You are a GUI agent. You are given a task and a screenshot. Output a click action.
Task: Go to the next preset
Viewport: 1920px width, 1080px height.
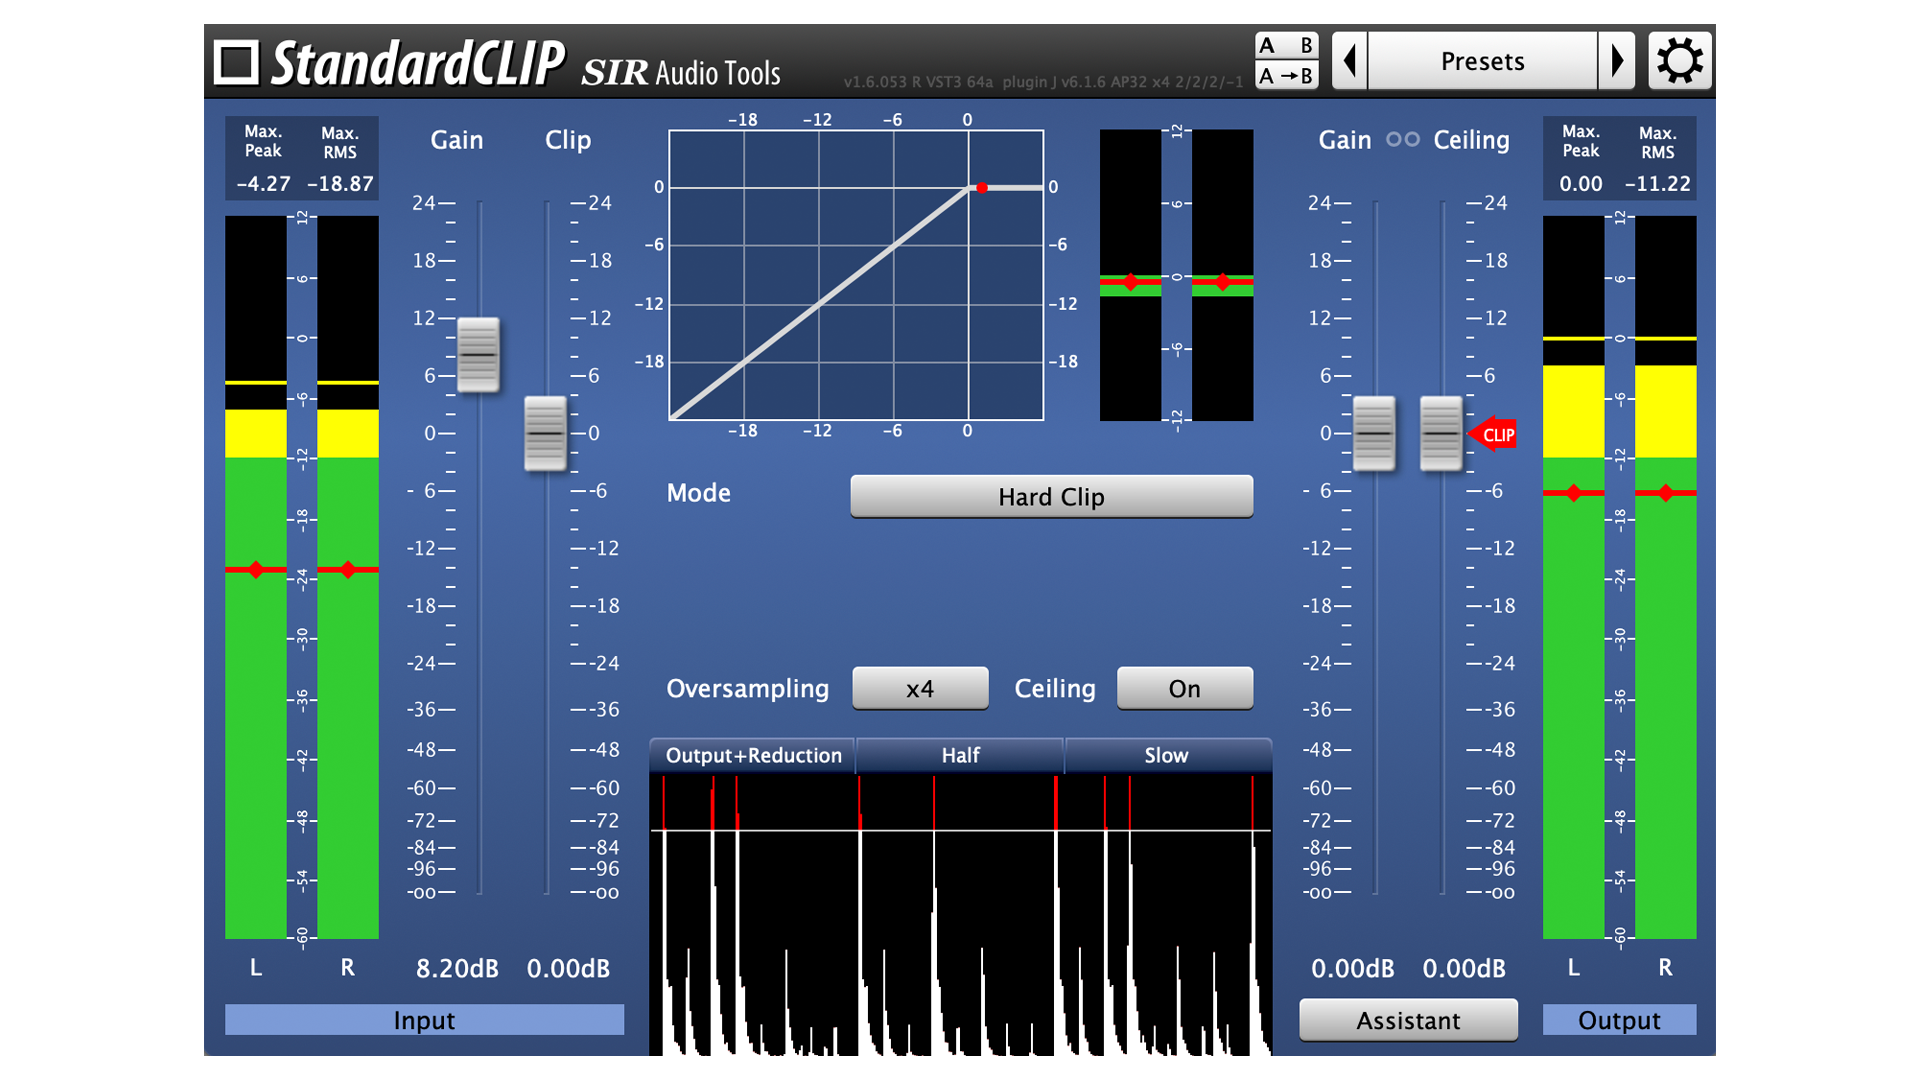[x=1616, y=61]
